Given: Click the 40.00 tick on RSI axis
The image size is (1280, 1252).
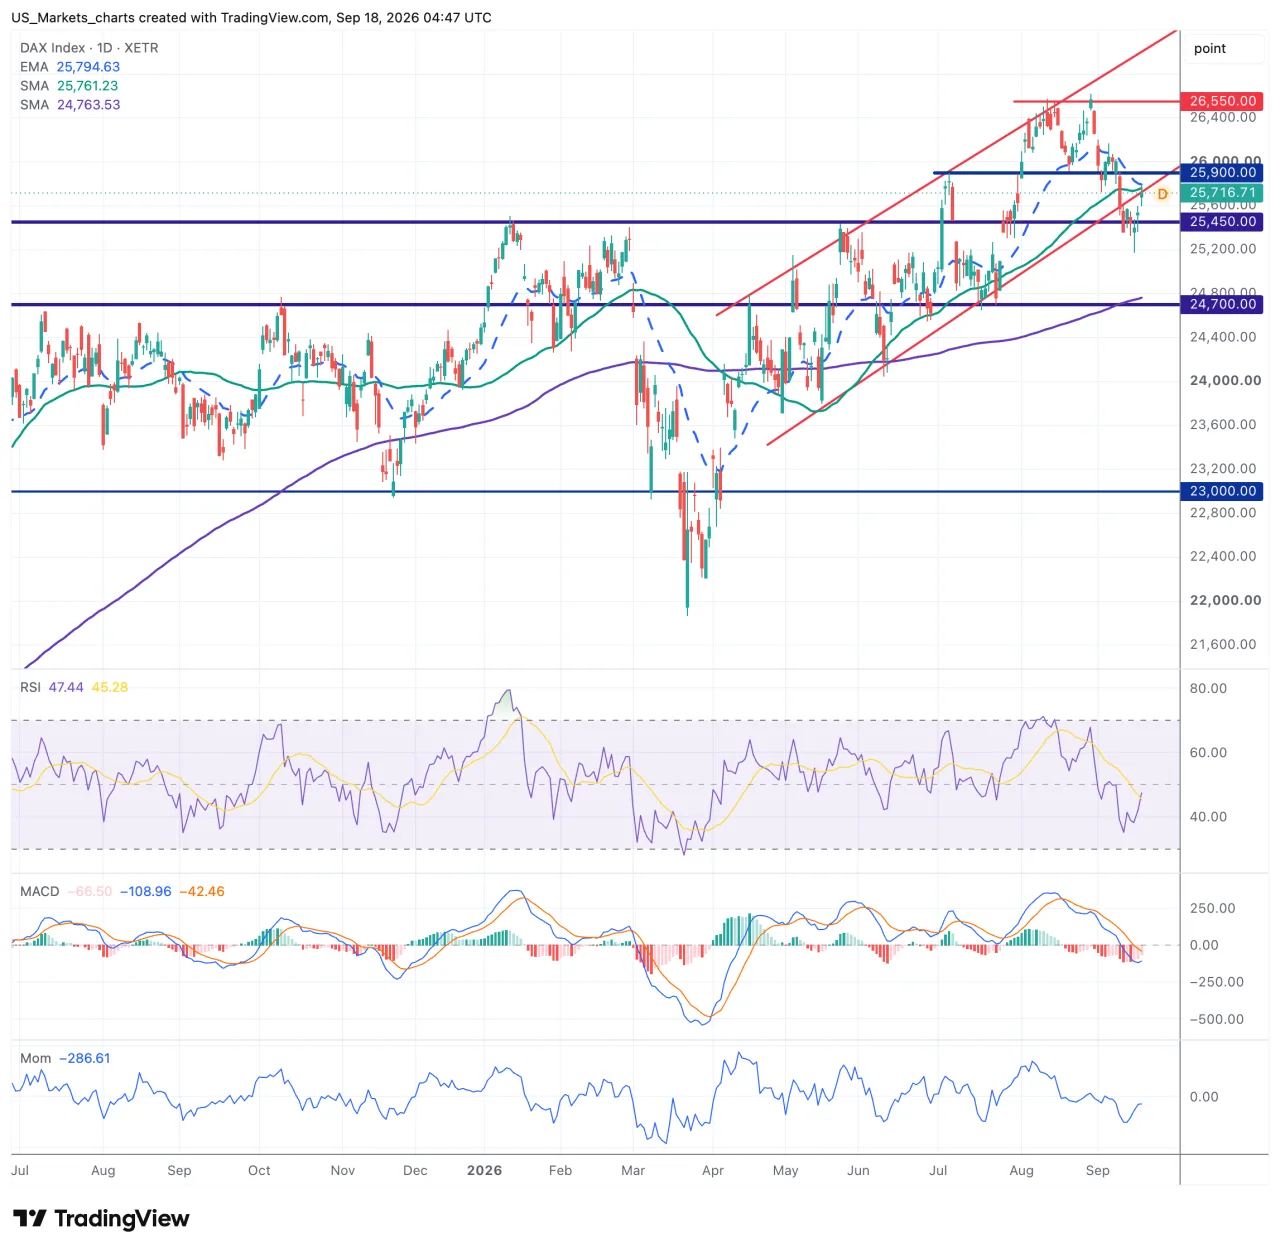Looking at the screenshot, I should [x=1208, y=817].
